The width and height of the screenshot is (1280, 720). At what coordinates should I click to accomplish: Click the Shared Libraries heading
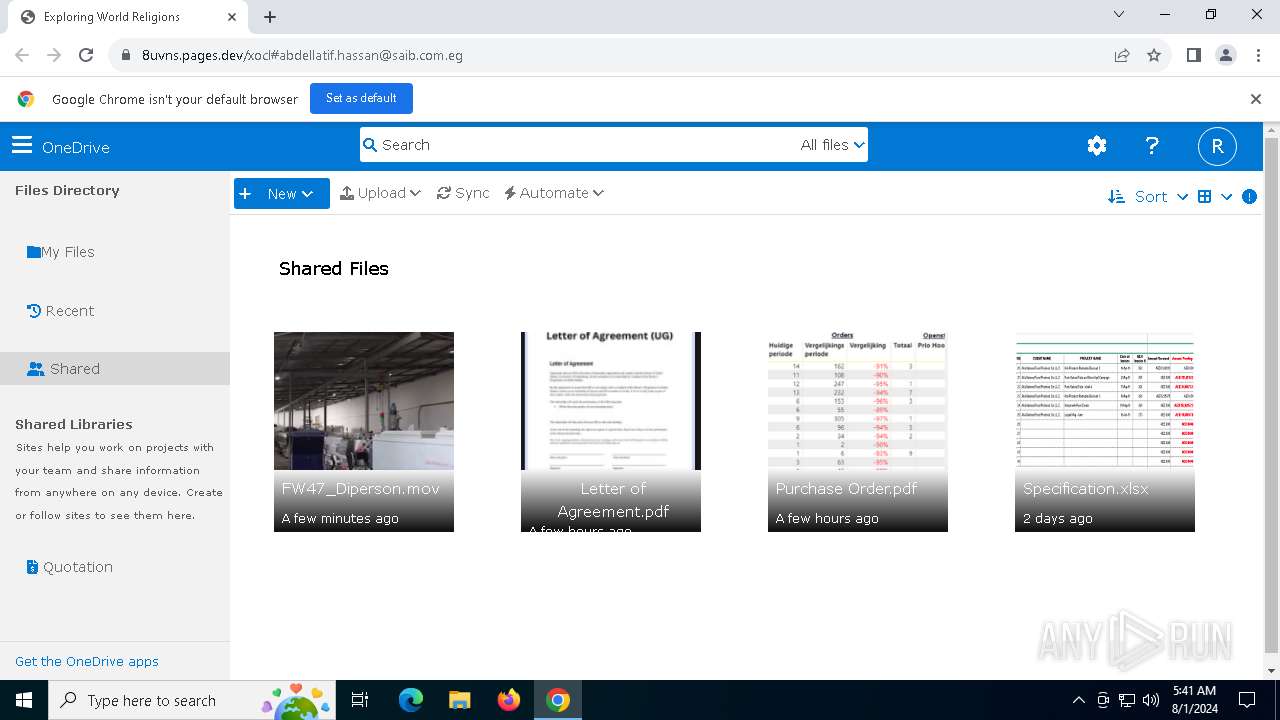(x=74, y=424)
